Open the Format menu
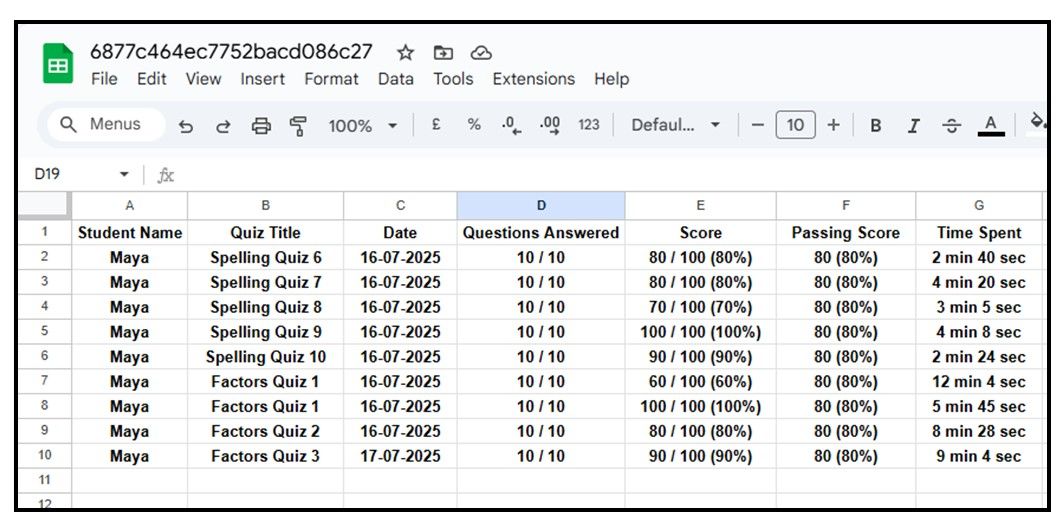Viewport: 1063px width, 532px height. [331, 79]
